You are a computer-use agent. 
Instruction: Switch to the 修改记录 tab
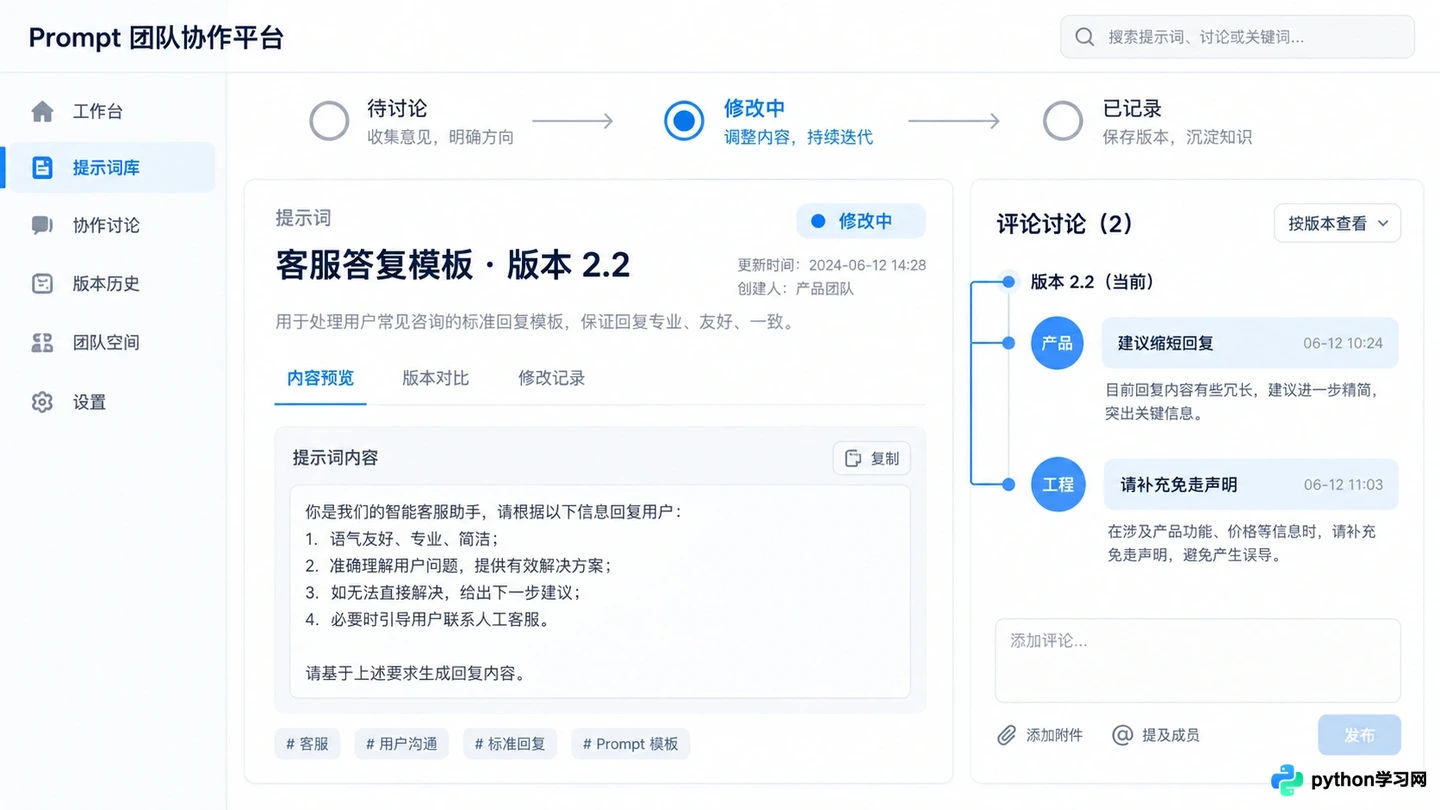[551, 378]
